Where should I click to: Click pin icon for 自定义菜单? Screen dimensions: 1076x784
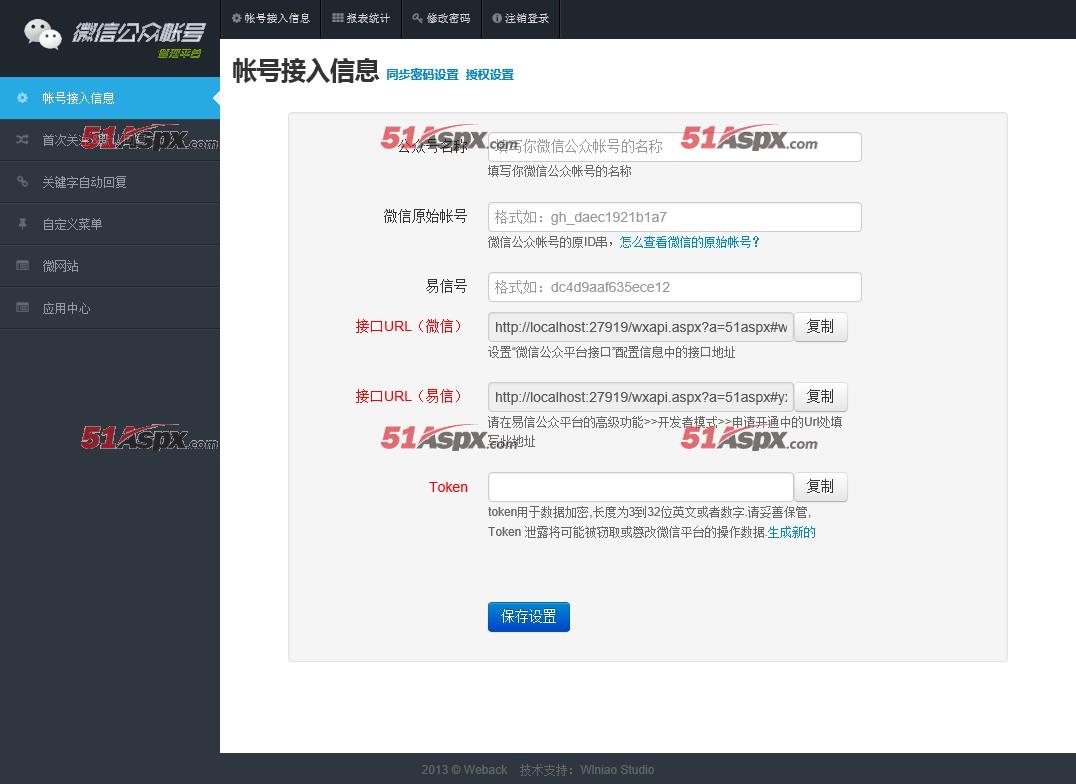(23, 224)
